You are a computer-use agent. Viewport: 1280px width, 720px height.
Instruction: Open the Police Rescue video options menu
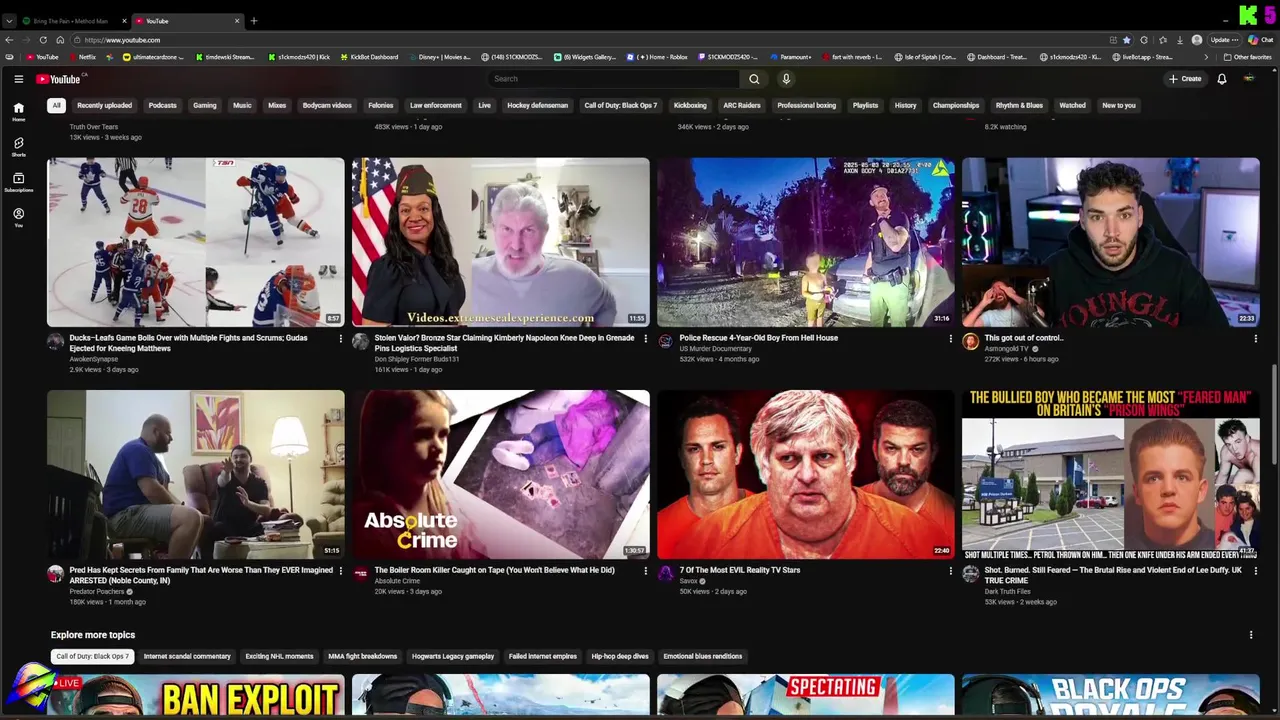(x=950, y=339)
